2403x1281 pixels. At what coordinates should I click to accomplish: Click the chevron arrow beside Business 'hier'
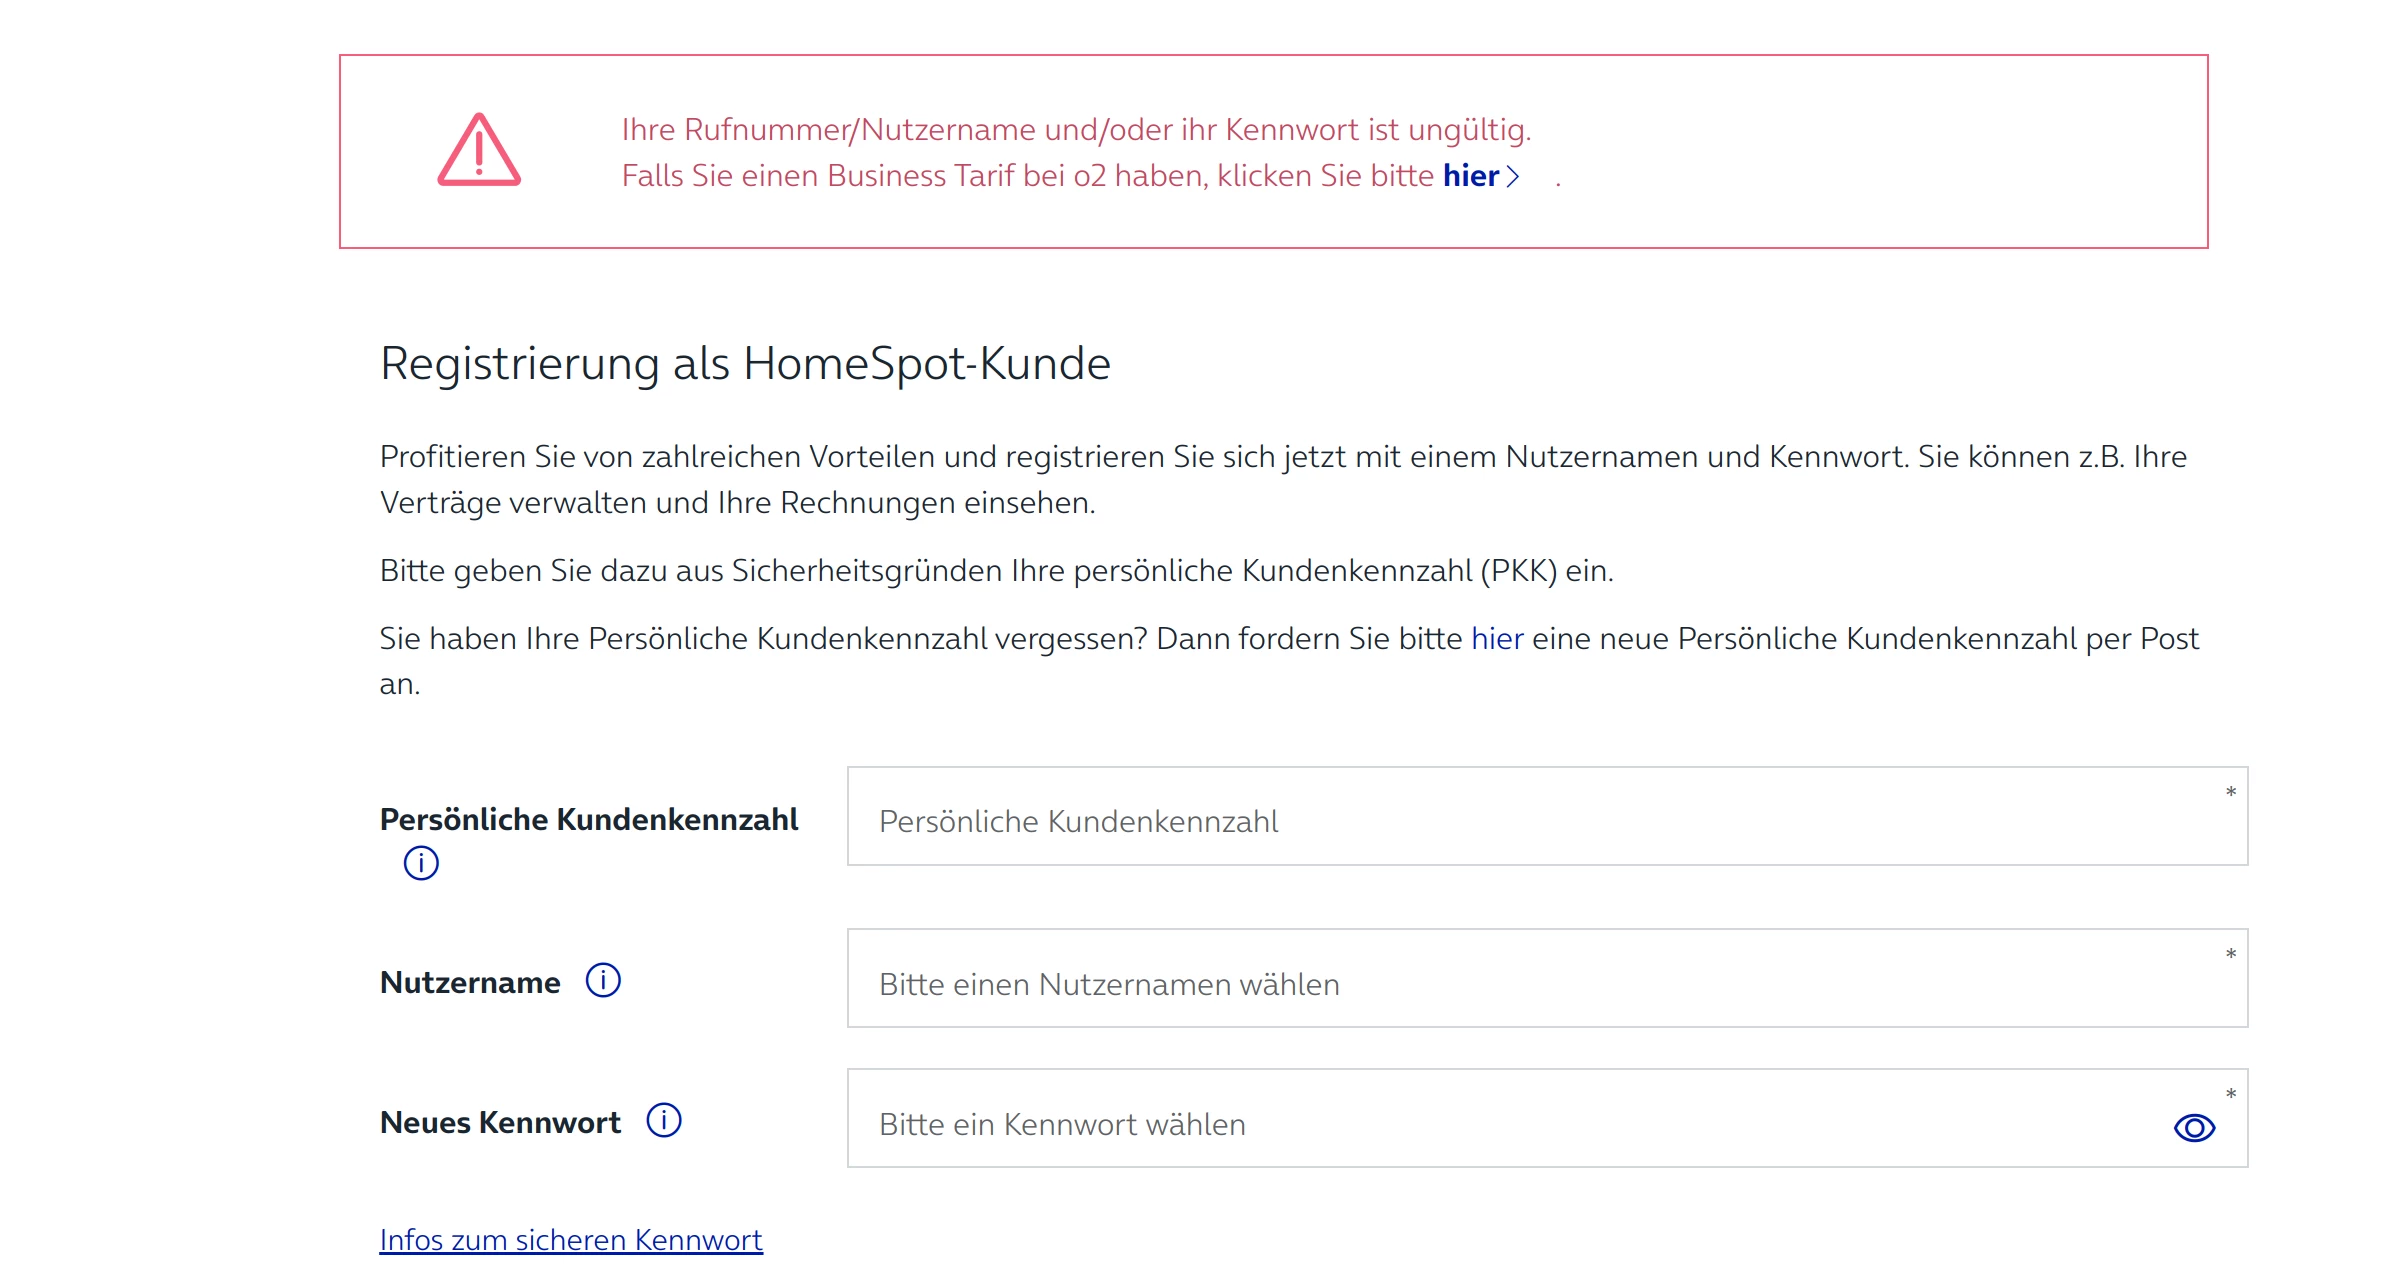coord(1513,177)
